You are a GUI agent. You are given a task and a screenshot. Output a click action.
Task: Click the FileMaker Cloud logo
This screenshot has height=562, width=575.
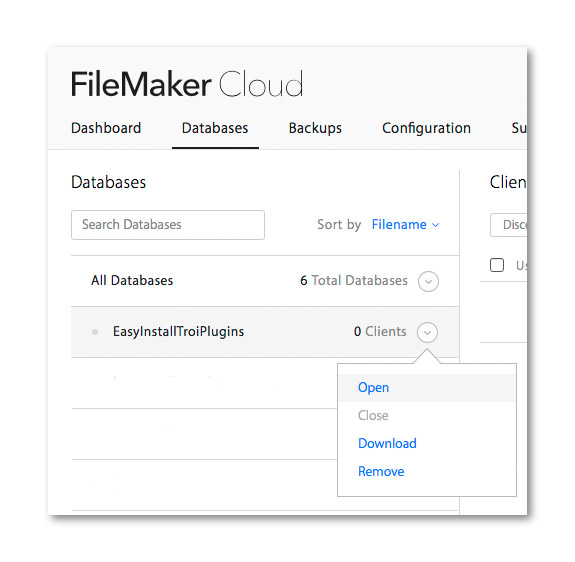(x=187, y=84)
